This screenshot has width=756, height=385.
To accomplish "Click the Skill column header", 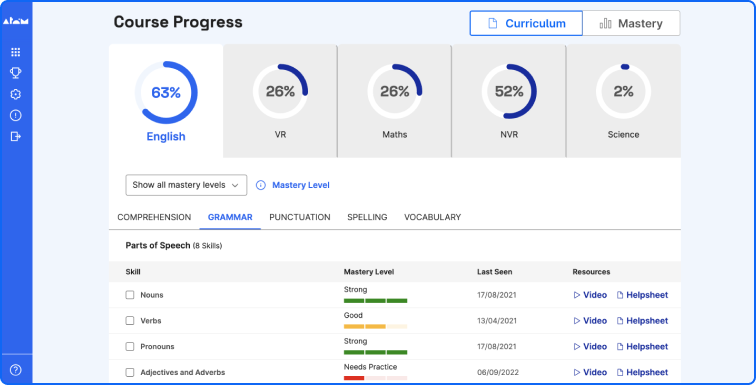I will (x=133, y=272).
